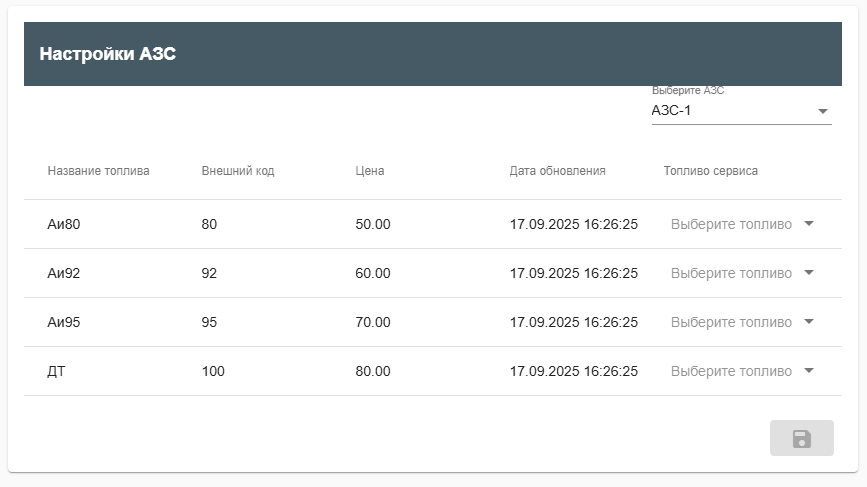This screenshot has width=867, height=487.
Task: Click the Дата обновления column header
Action: point(557,171)
